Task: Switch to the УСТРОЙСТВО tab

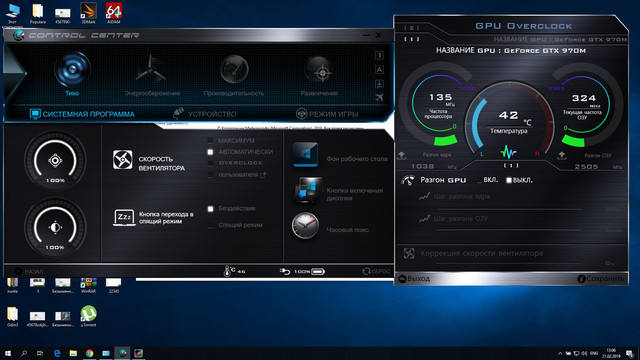Action: [x=204, y=114]
